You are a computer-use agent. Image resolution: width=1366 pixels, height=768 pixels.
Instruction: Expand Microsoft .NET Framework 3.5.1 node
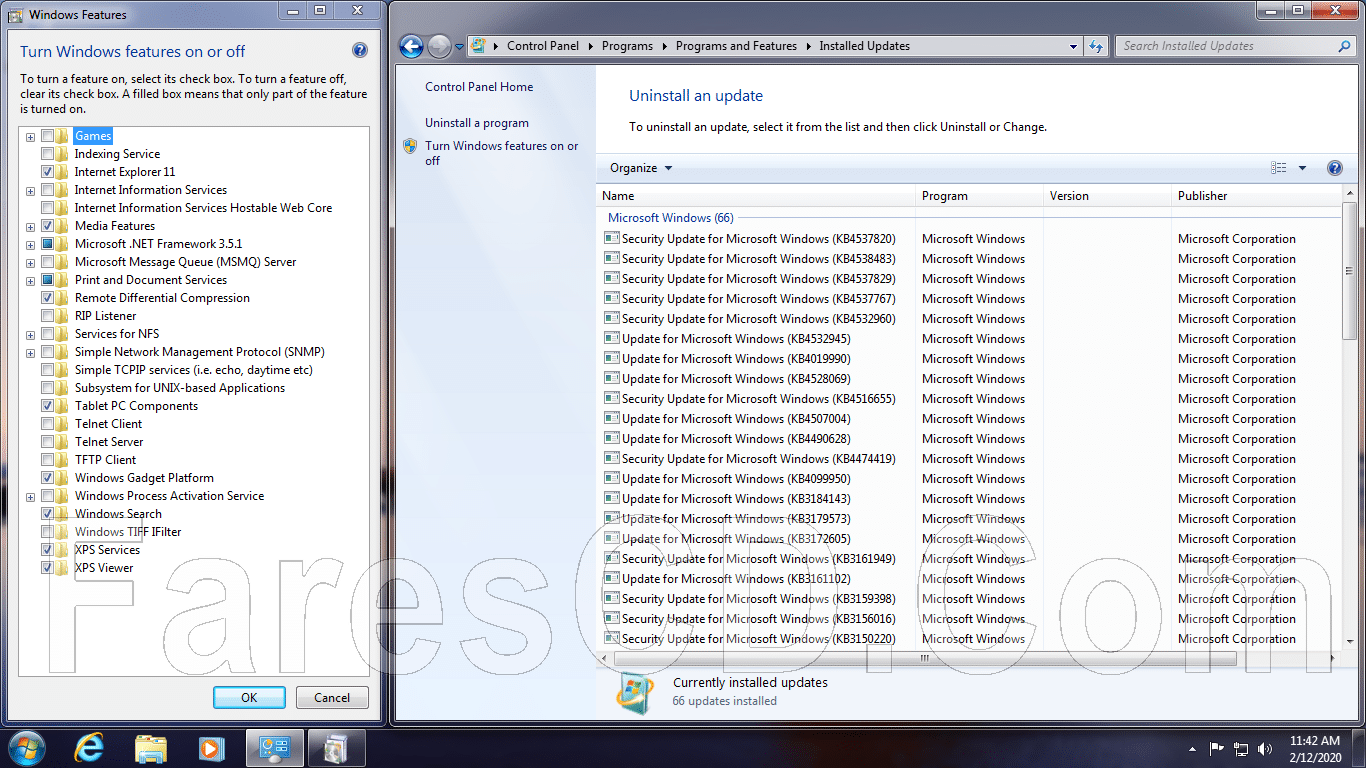[x=30, y=244]
